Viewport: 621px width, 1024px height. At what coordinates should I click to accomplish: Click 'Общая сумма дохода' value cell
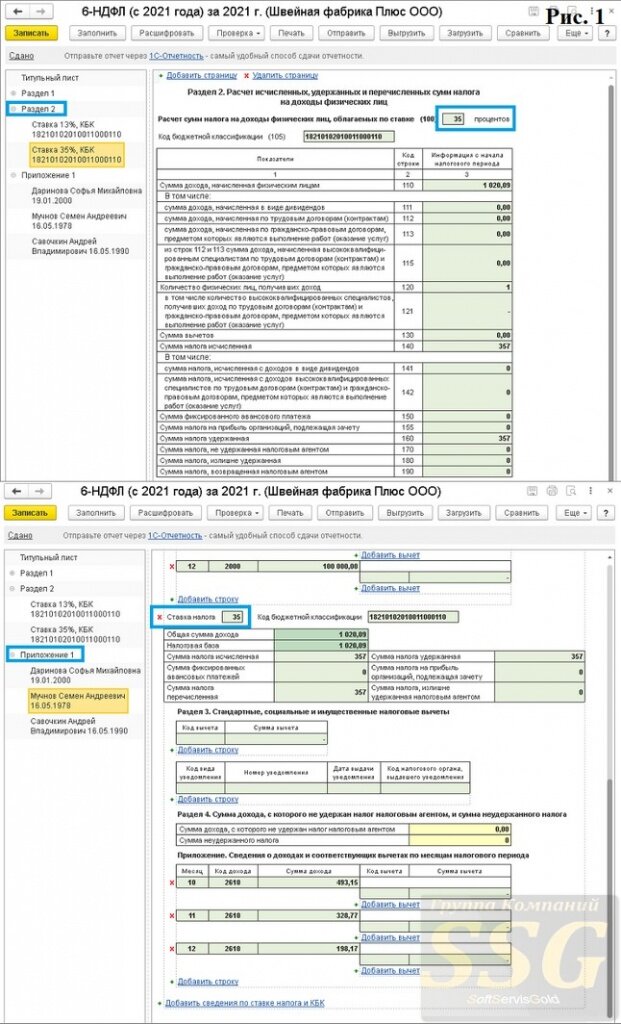tap(323, 634)
